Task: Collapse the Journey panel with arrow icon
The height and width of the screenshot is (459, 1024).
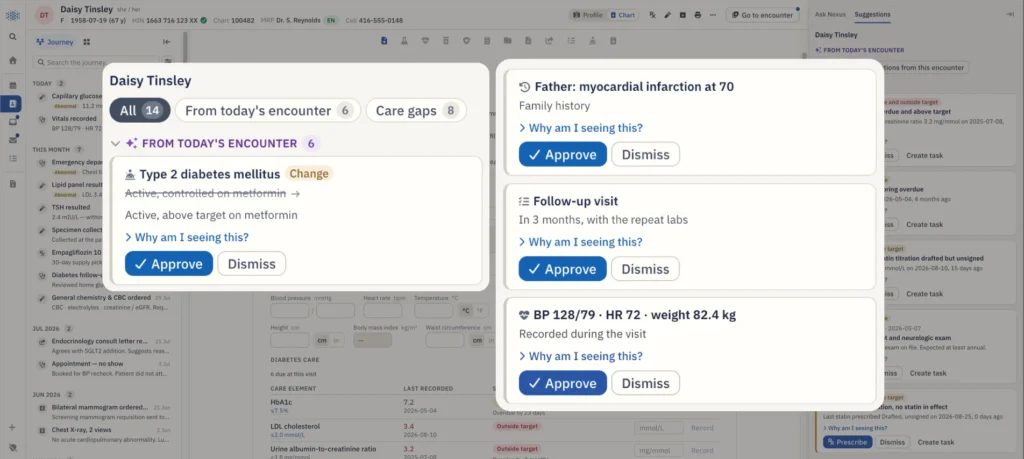Action: 167,42
